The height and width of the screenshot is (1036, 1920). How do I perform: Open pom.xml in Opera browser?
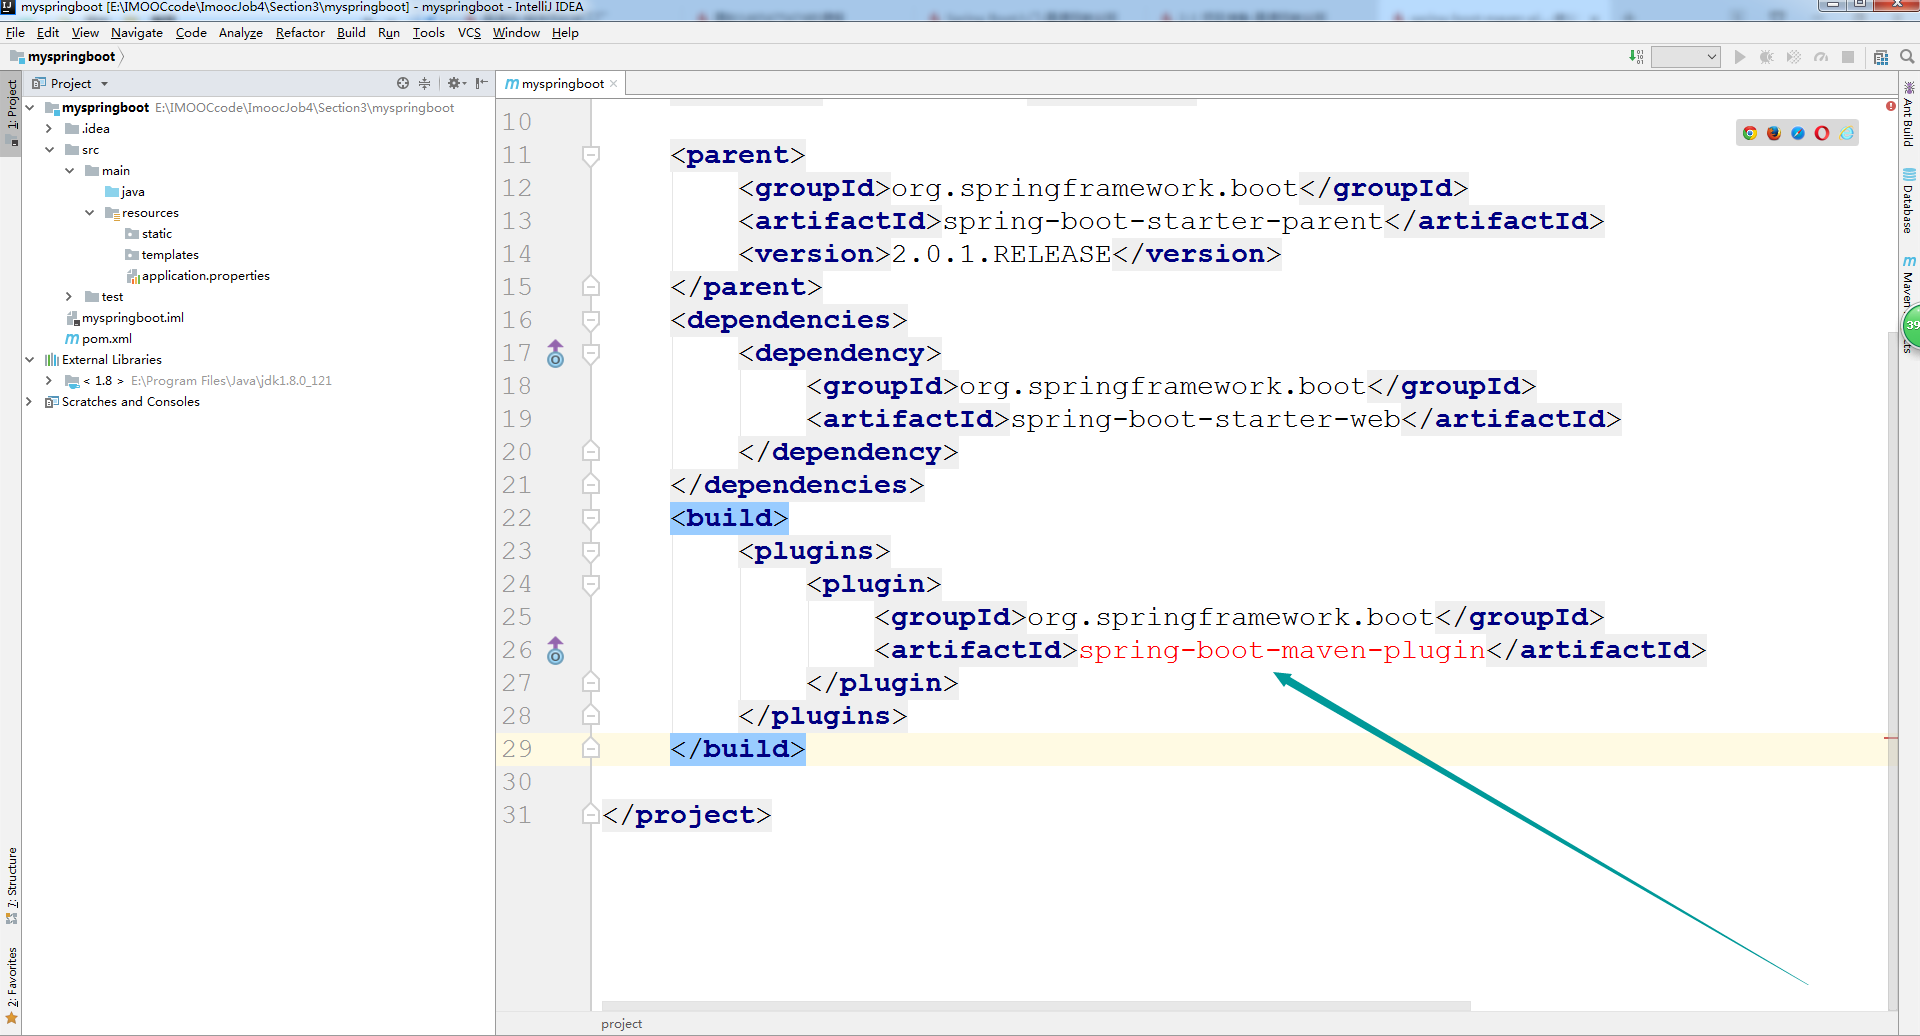[x=1822, y=133]
